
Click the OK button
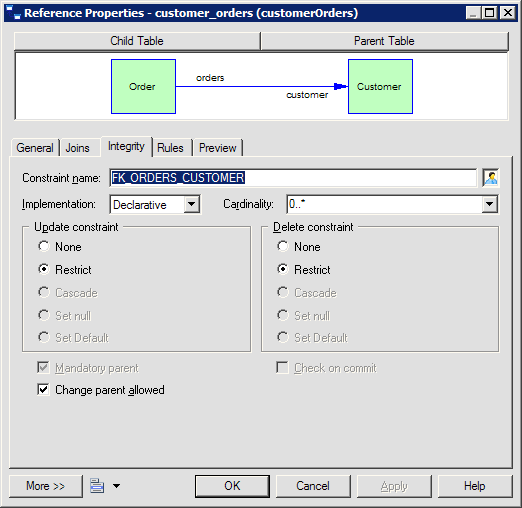point(232,486)
